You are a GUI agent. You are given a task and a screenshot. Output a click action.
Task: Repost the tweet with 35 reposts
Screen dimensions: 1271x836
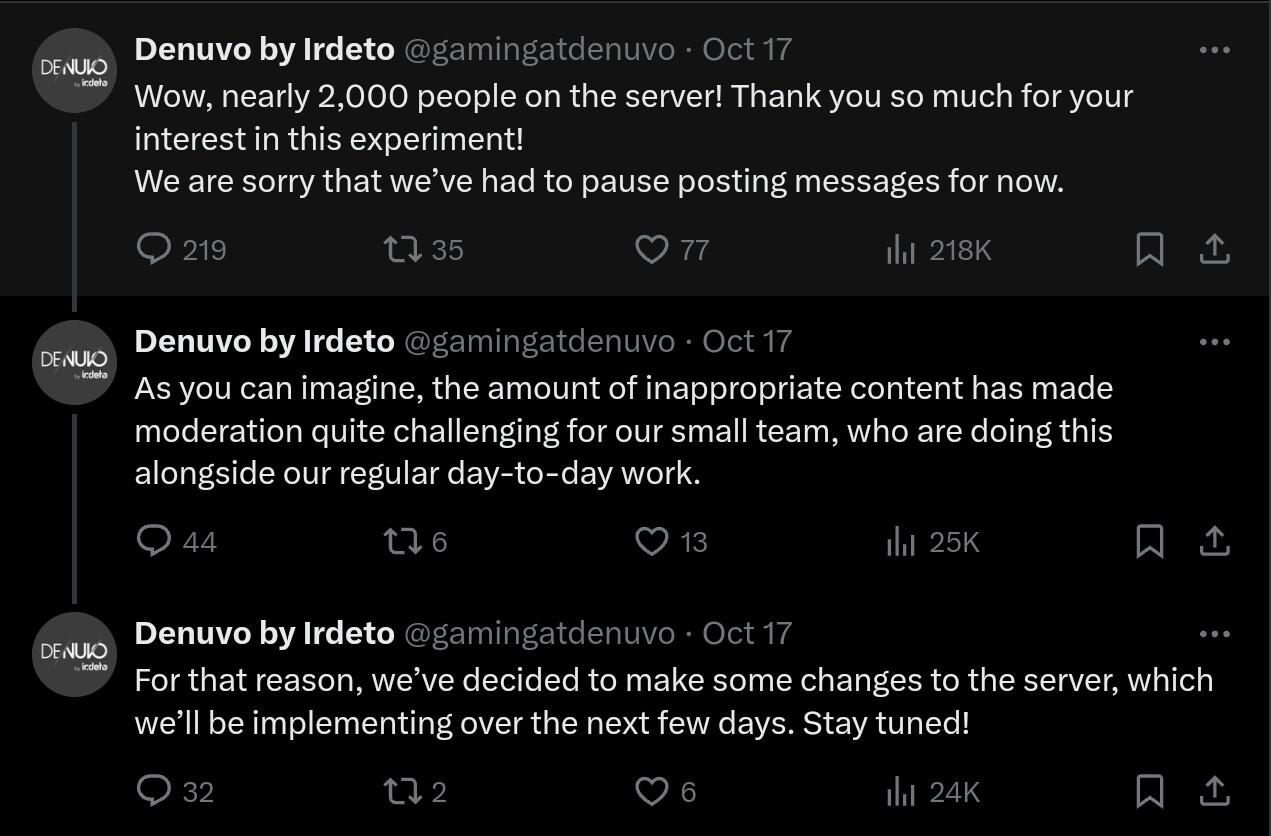401,249
